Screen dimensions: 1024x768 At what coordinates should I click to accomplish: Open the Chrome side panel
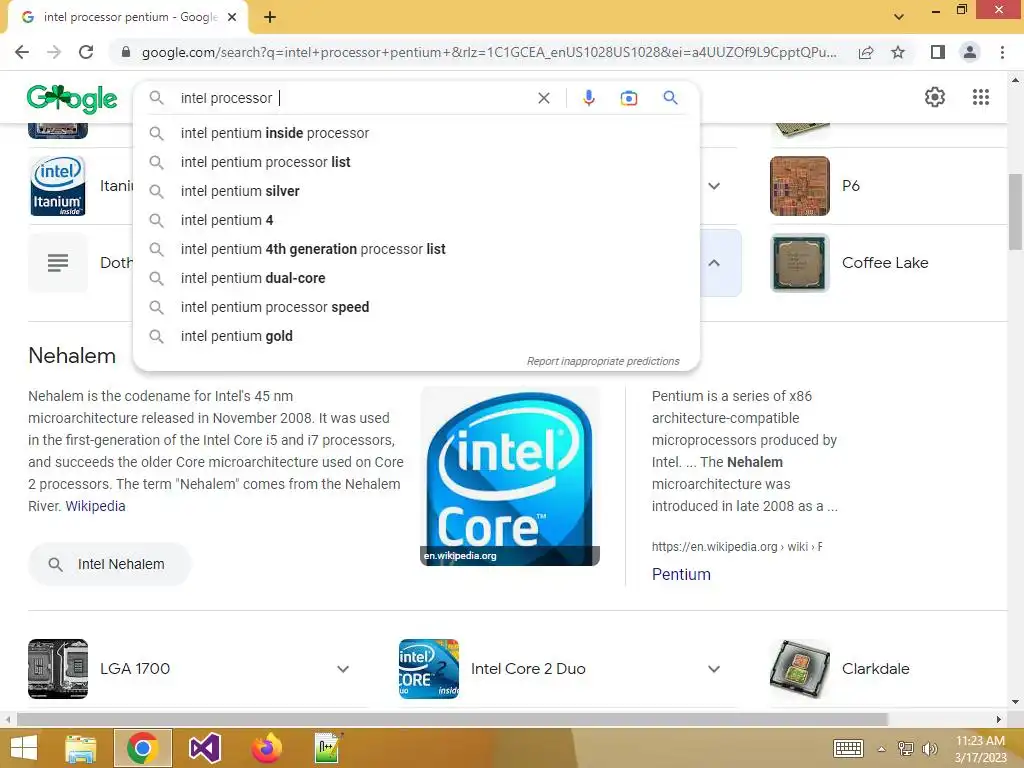(938, 52)
